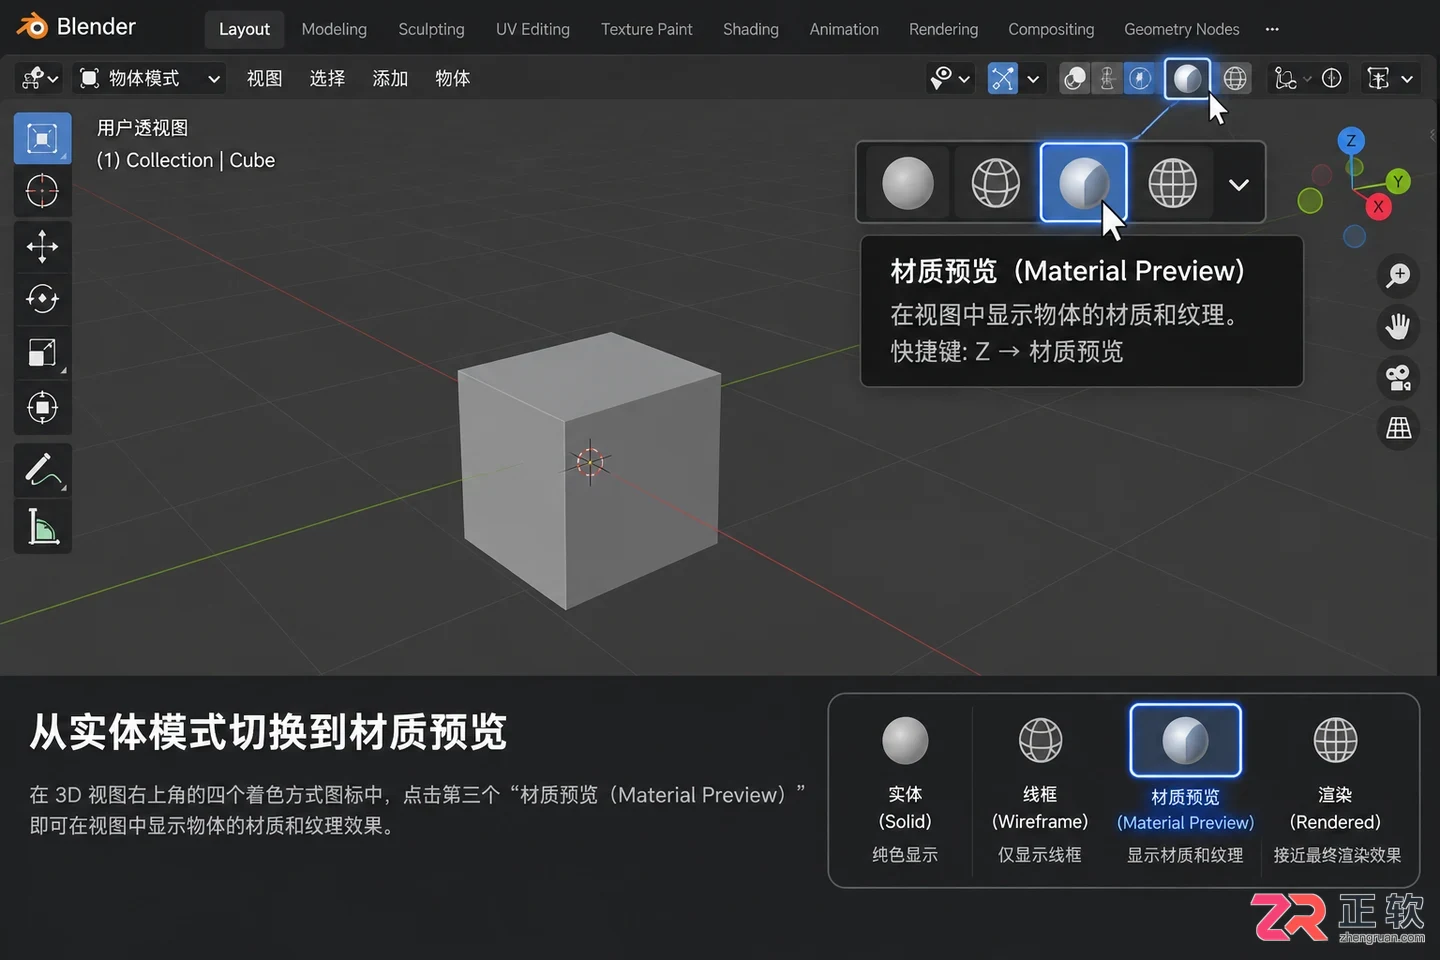This screenshot has width=1440, height=960.
Task: Click the Blender logo
Action: click(x=32, y=27)
